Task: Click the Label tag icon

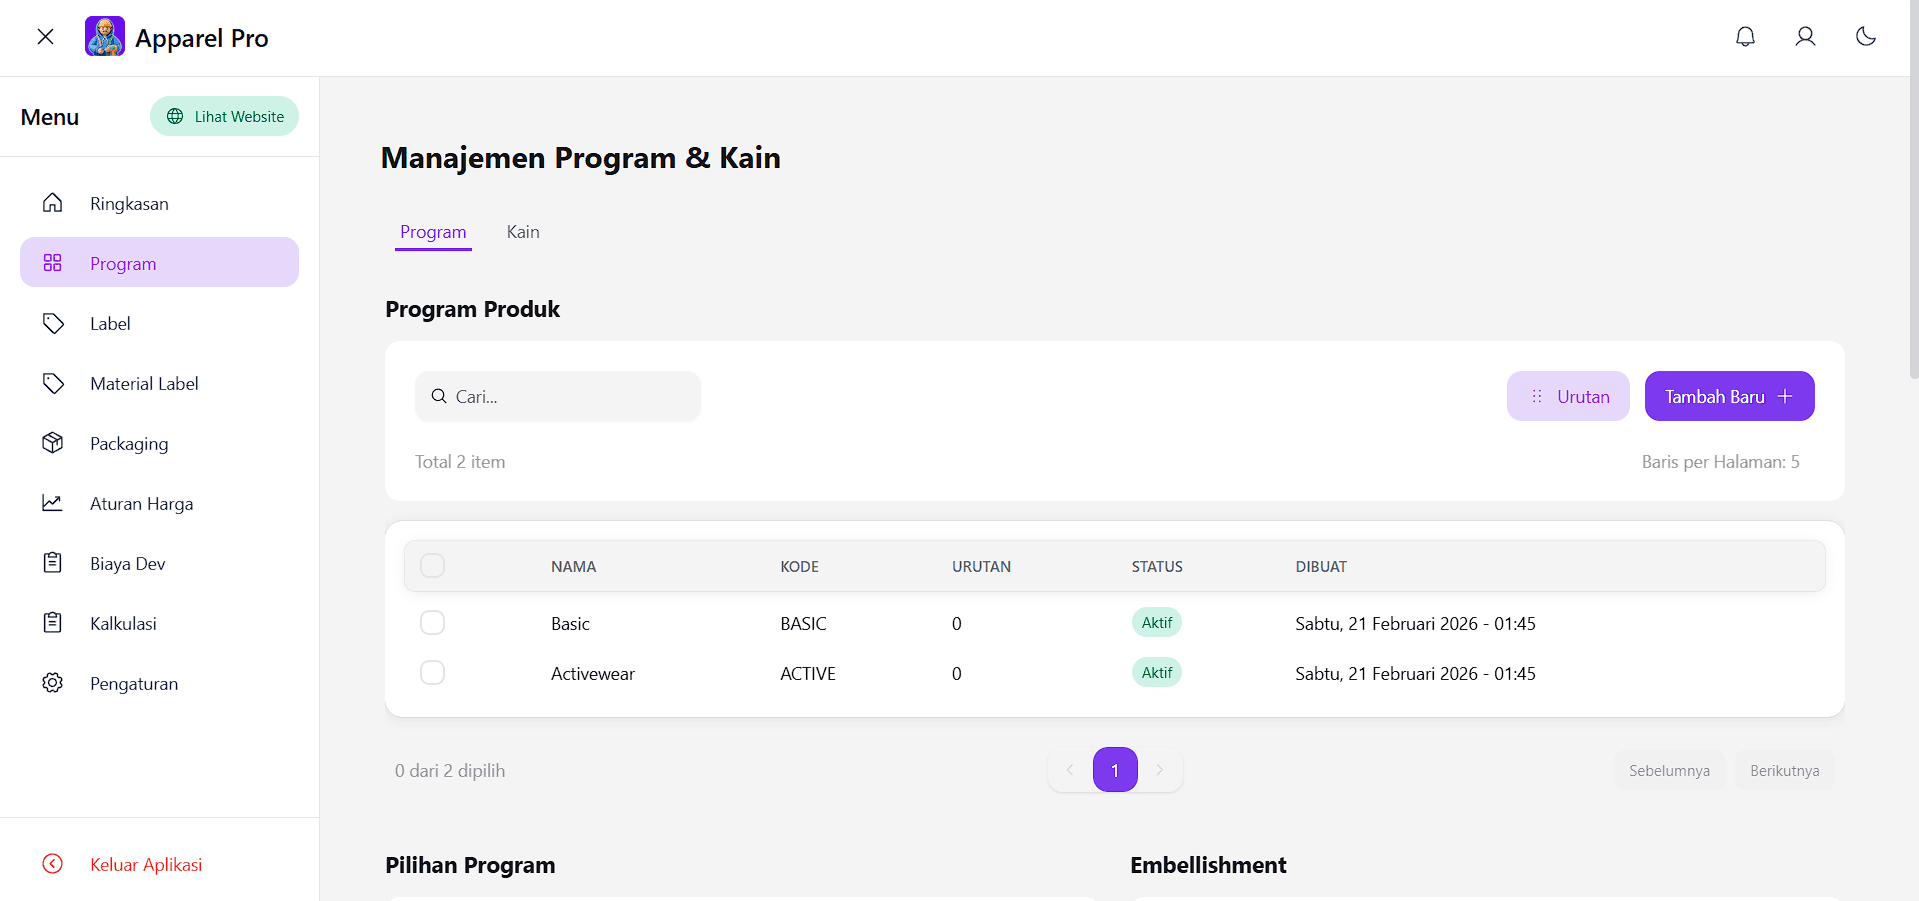Action: 53,323
